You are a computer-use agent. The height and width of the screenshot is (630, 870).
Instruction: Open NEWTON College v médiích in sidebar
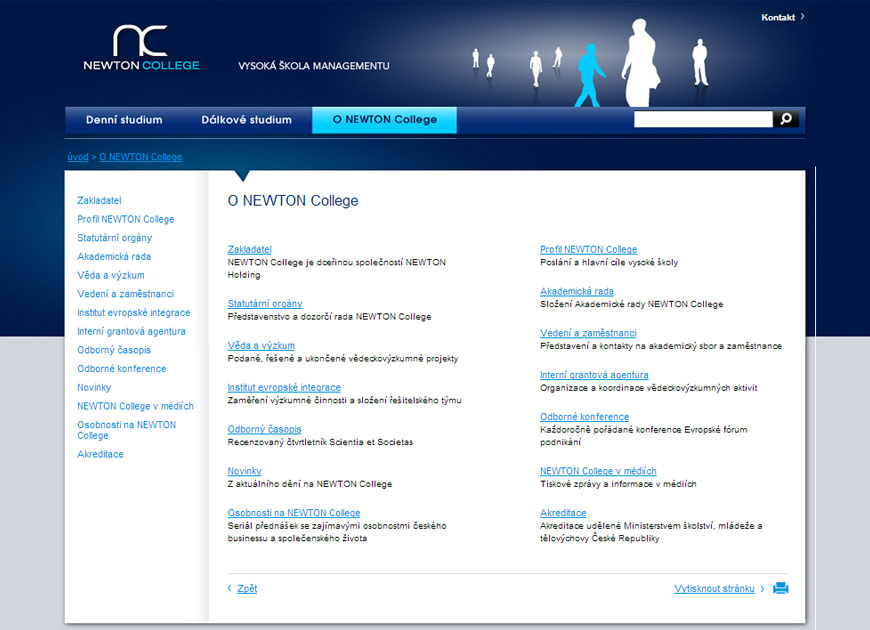135,406
